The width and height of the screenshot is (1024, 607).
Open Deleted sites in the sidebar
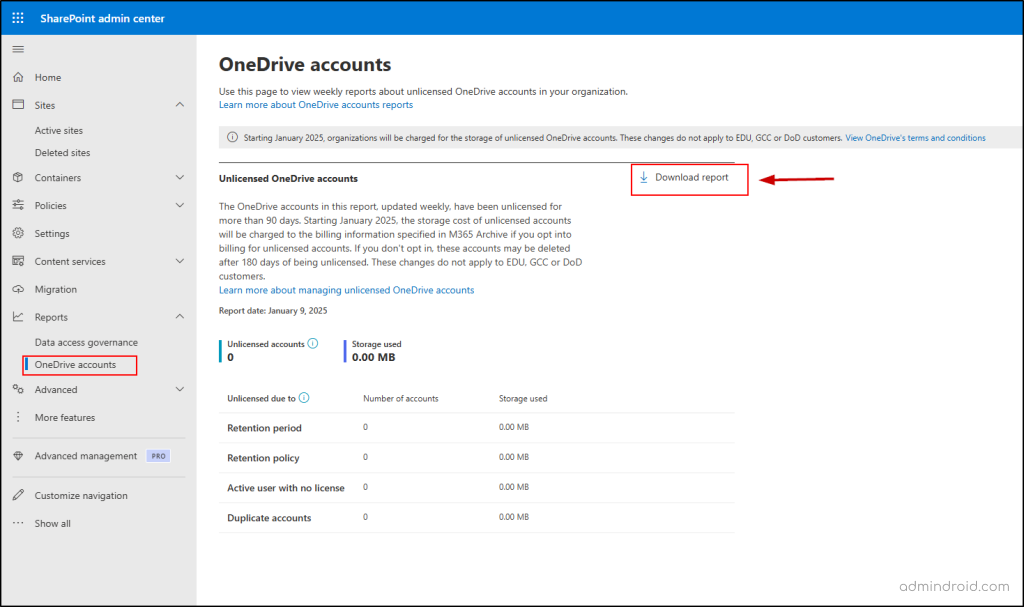(x=63, y=153)
